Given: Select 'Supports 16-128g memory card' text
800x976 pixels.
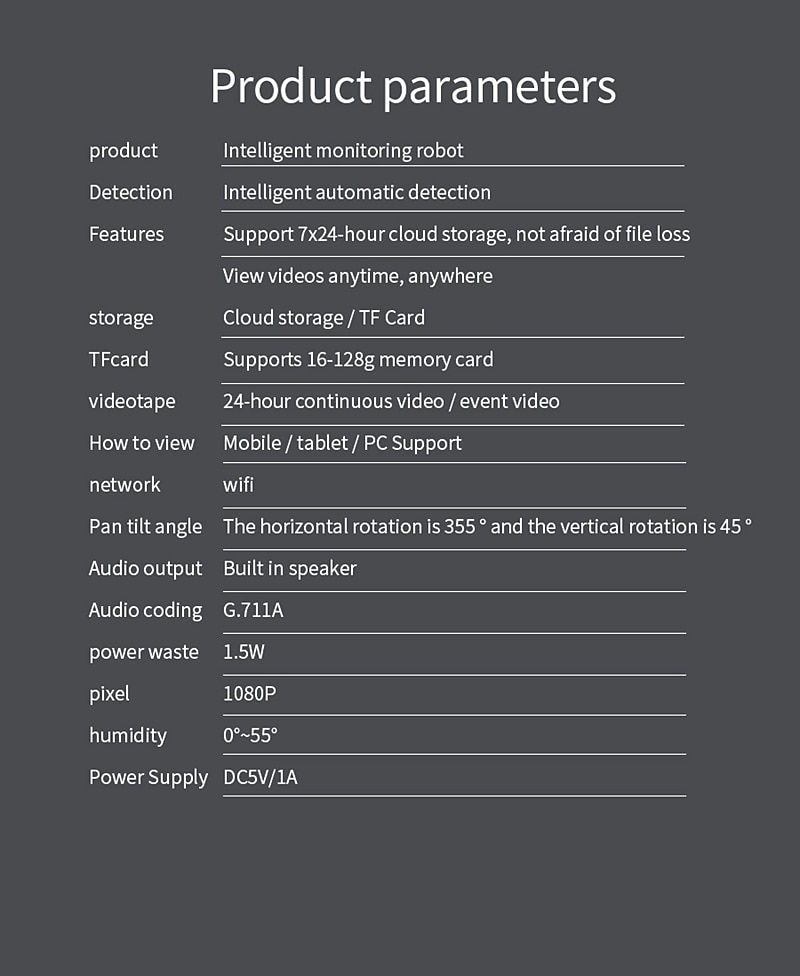Looking at the screenshot, I should (x=358, y=360).
